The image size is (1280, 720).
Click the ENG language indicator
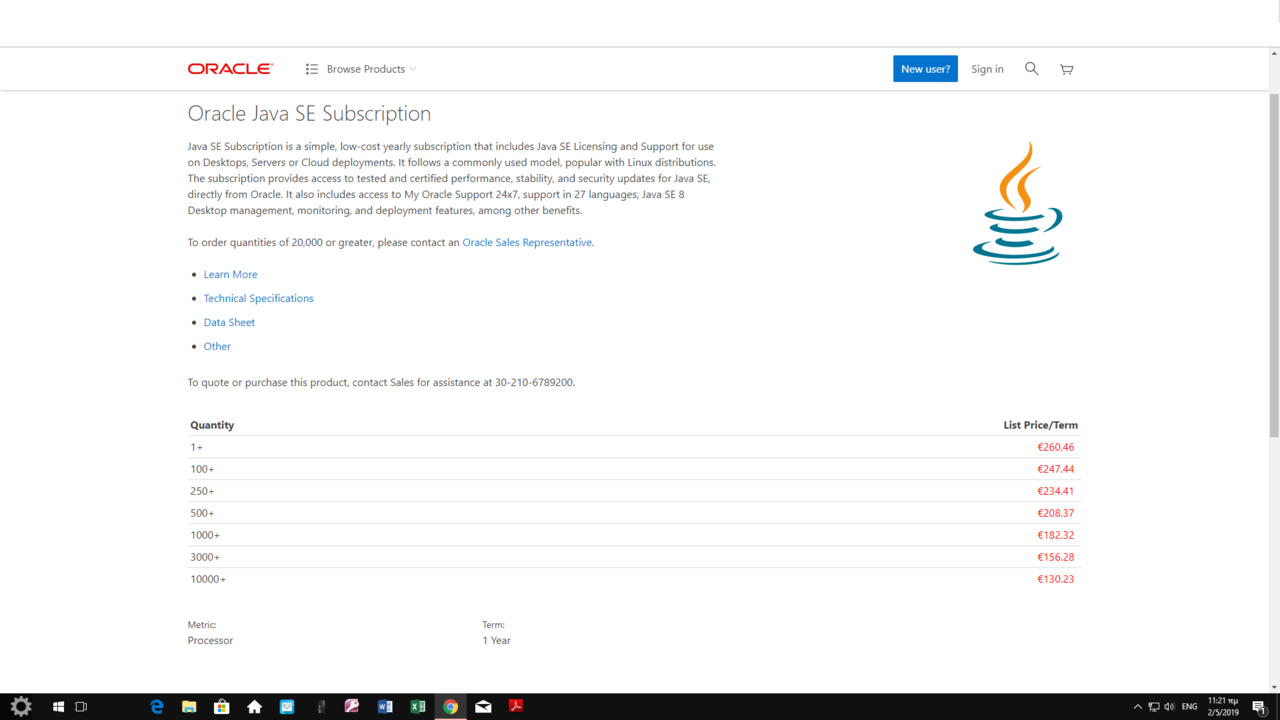tap(1189, 707)
